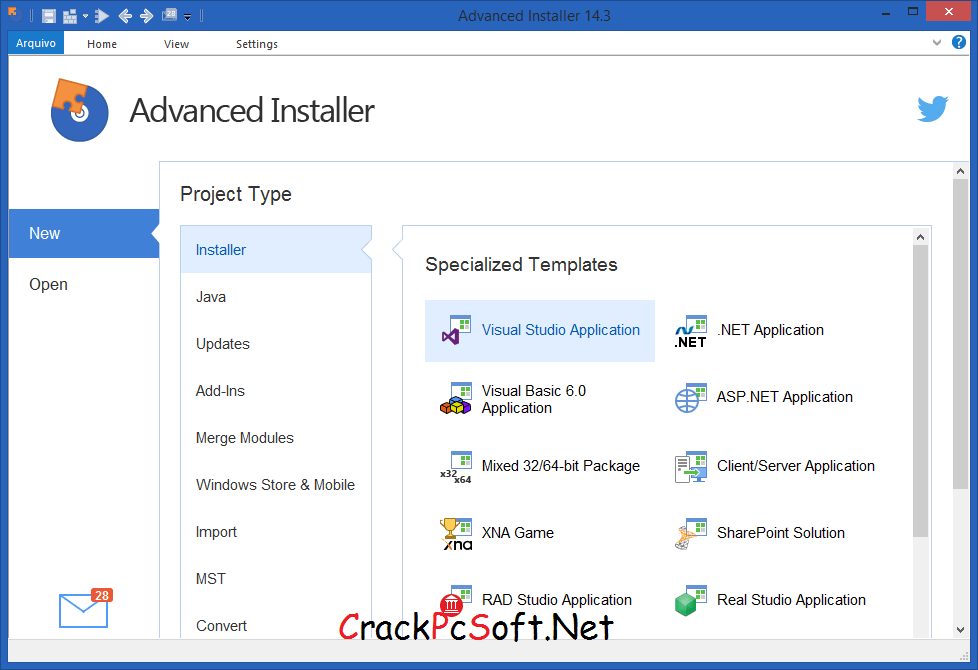Click outer page scroll up arrow

pos(961,171)
